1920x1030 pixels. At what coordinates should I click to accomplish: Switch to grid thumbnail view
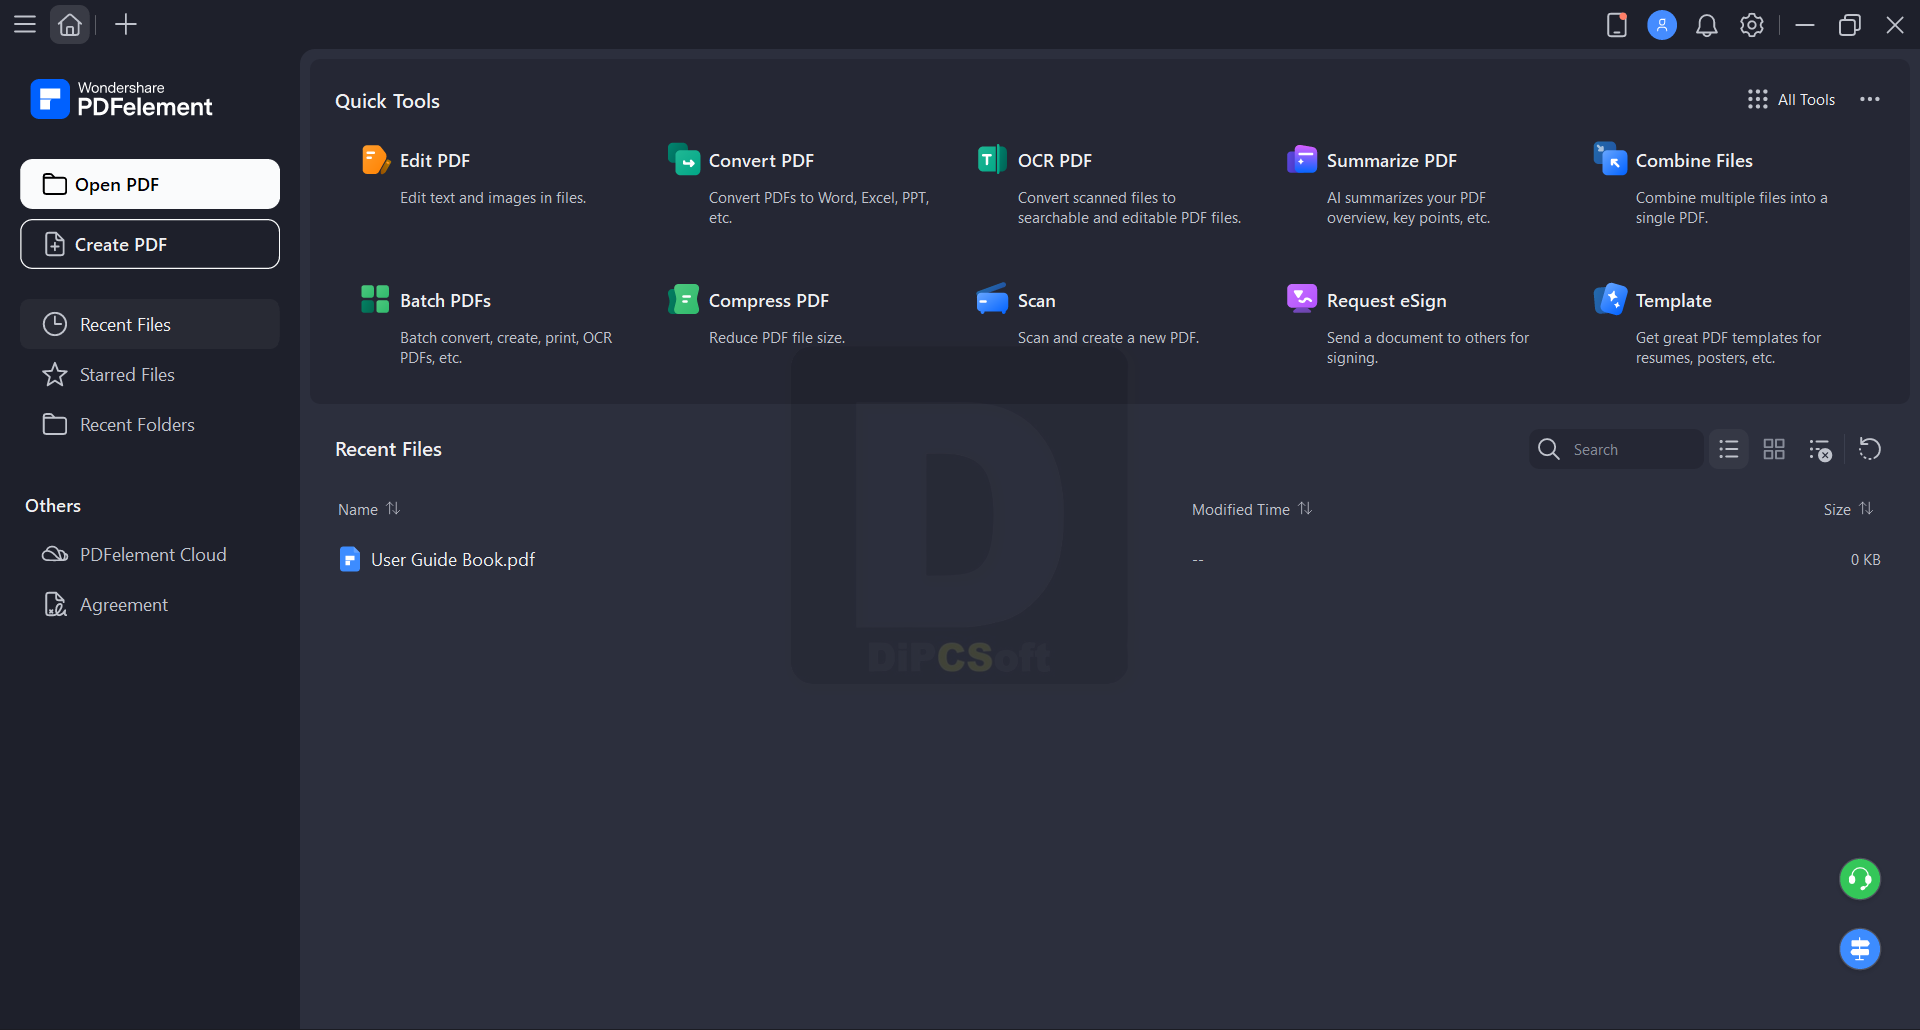1774,449
